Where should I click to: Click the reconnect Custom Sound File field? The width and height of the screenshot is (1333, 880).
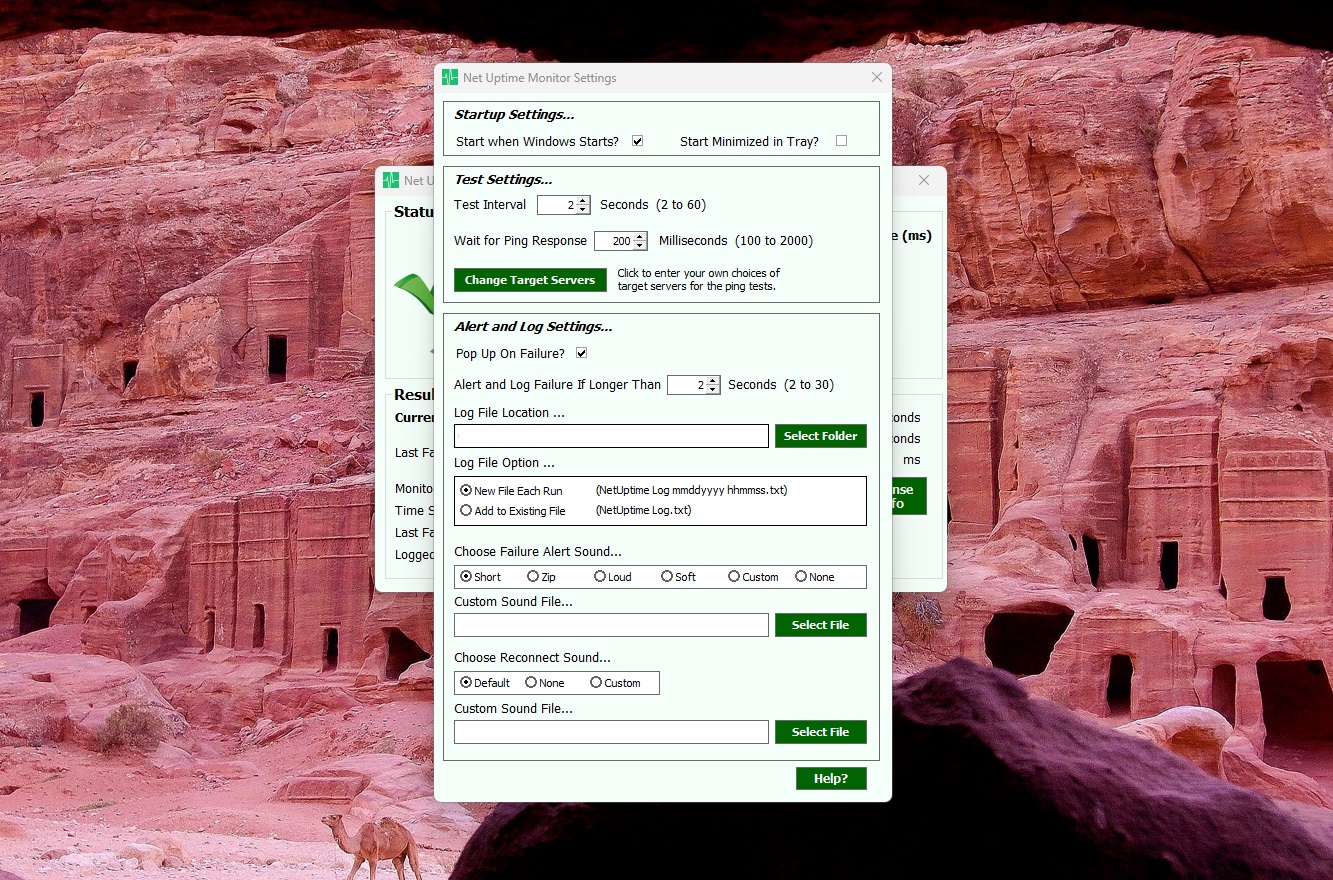[611, 732]
